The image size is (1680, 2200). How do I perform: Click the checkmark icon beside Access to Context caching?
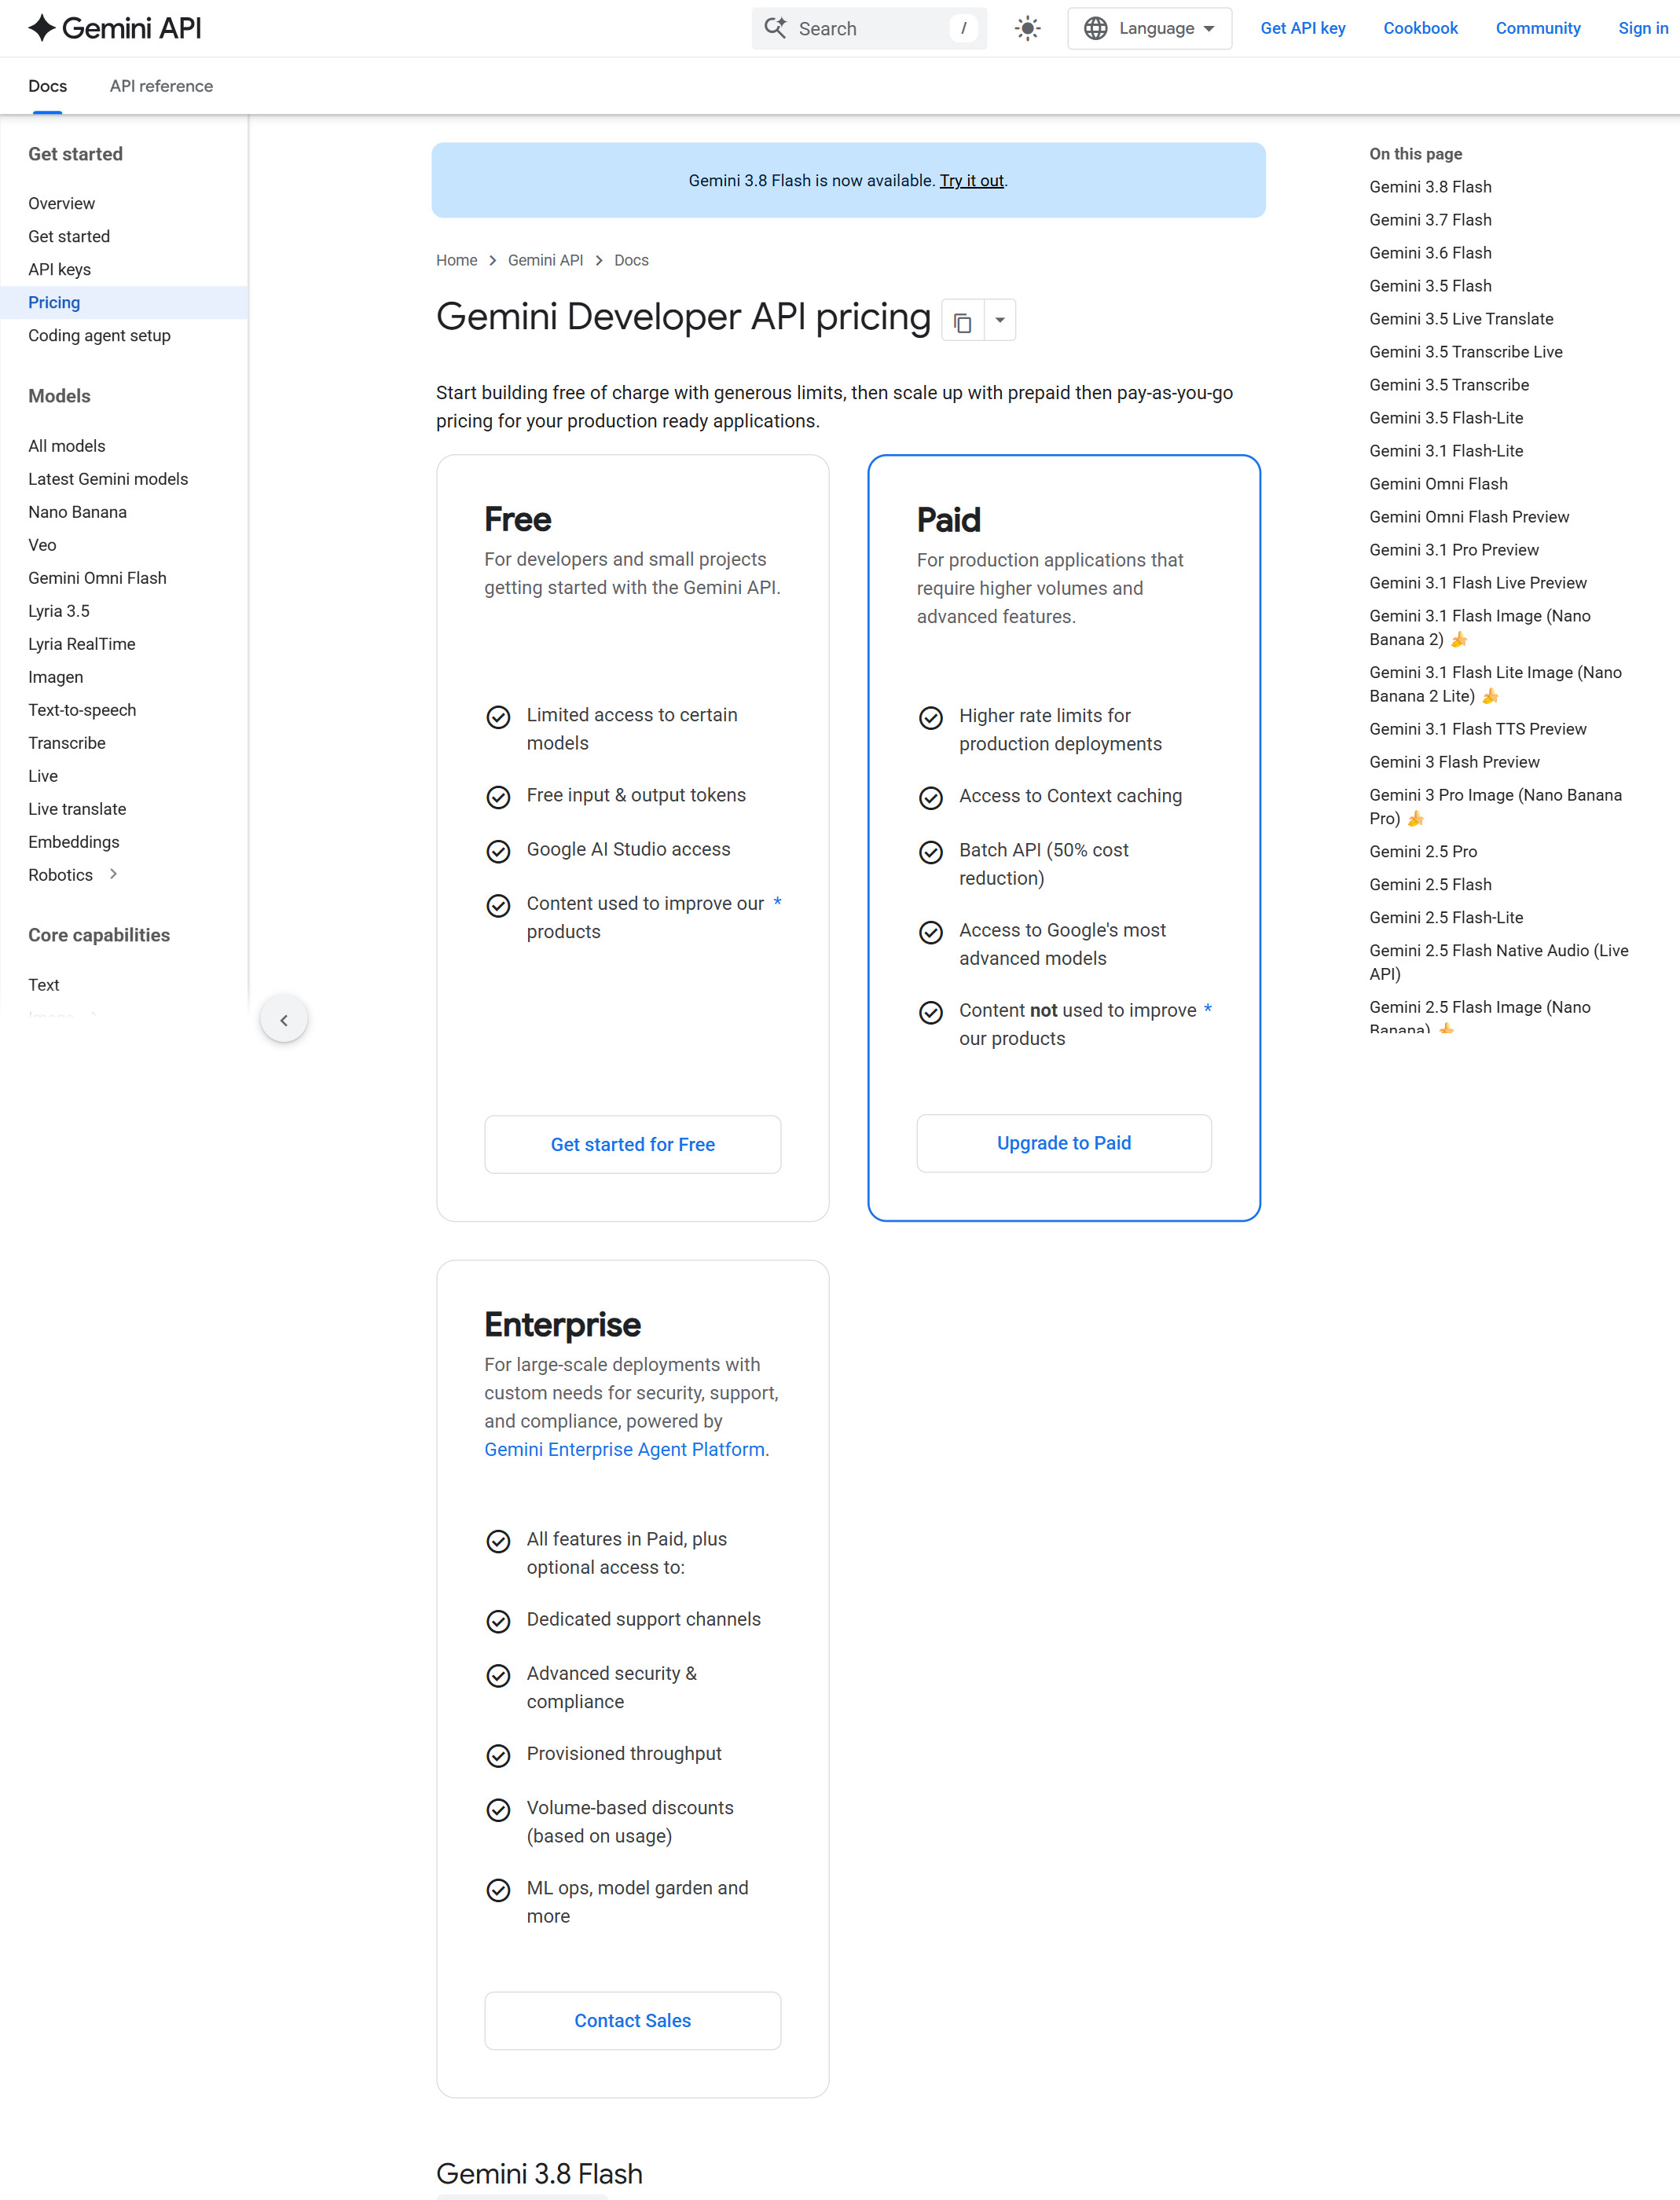point(930,797)
